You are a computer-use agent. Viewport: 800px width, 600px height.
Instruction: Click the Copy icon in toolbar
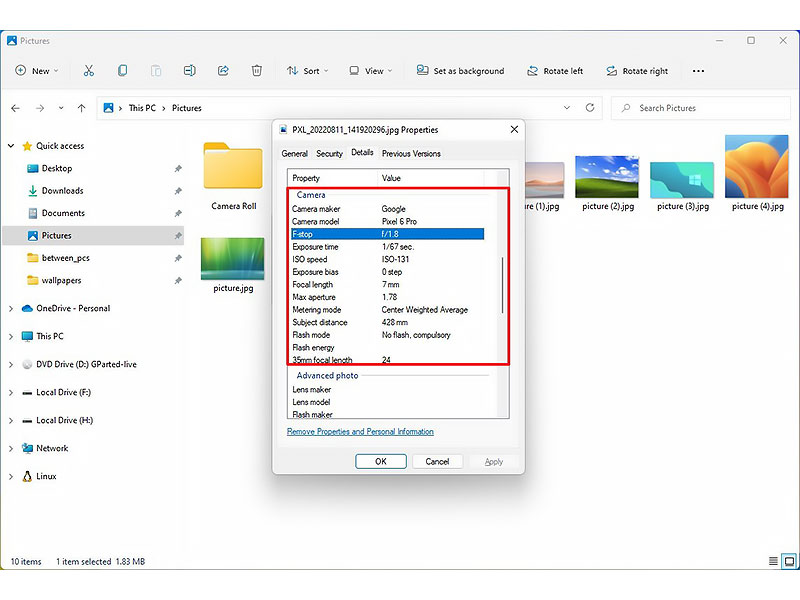pyautogui.click(x=122, y=70)
